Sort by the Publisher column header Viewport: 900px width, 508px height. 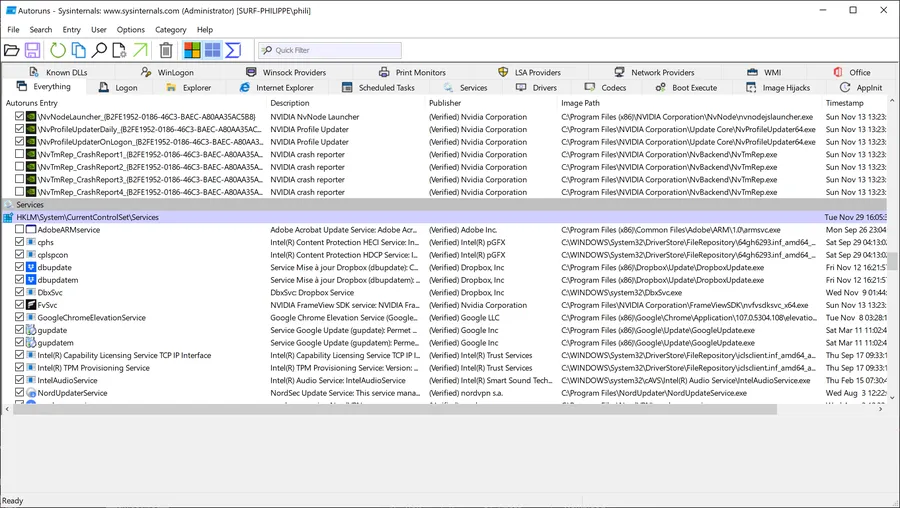[492, 103]
